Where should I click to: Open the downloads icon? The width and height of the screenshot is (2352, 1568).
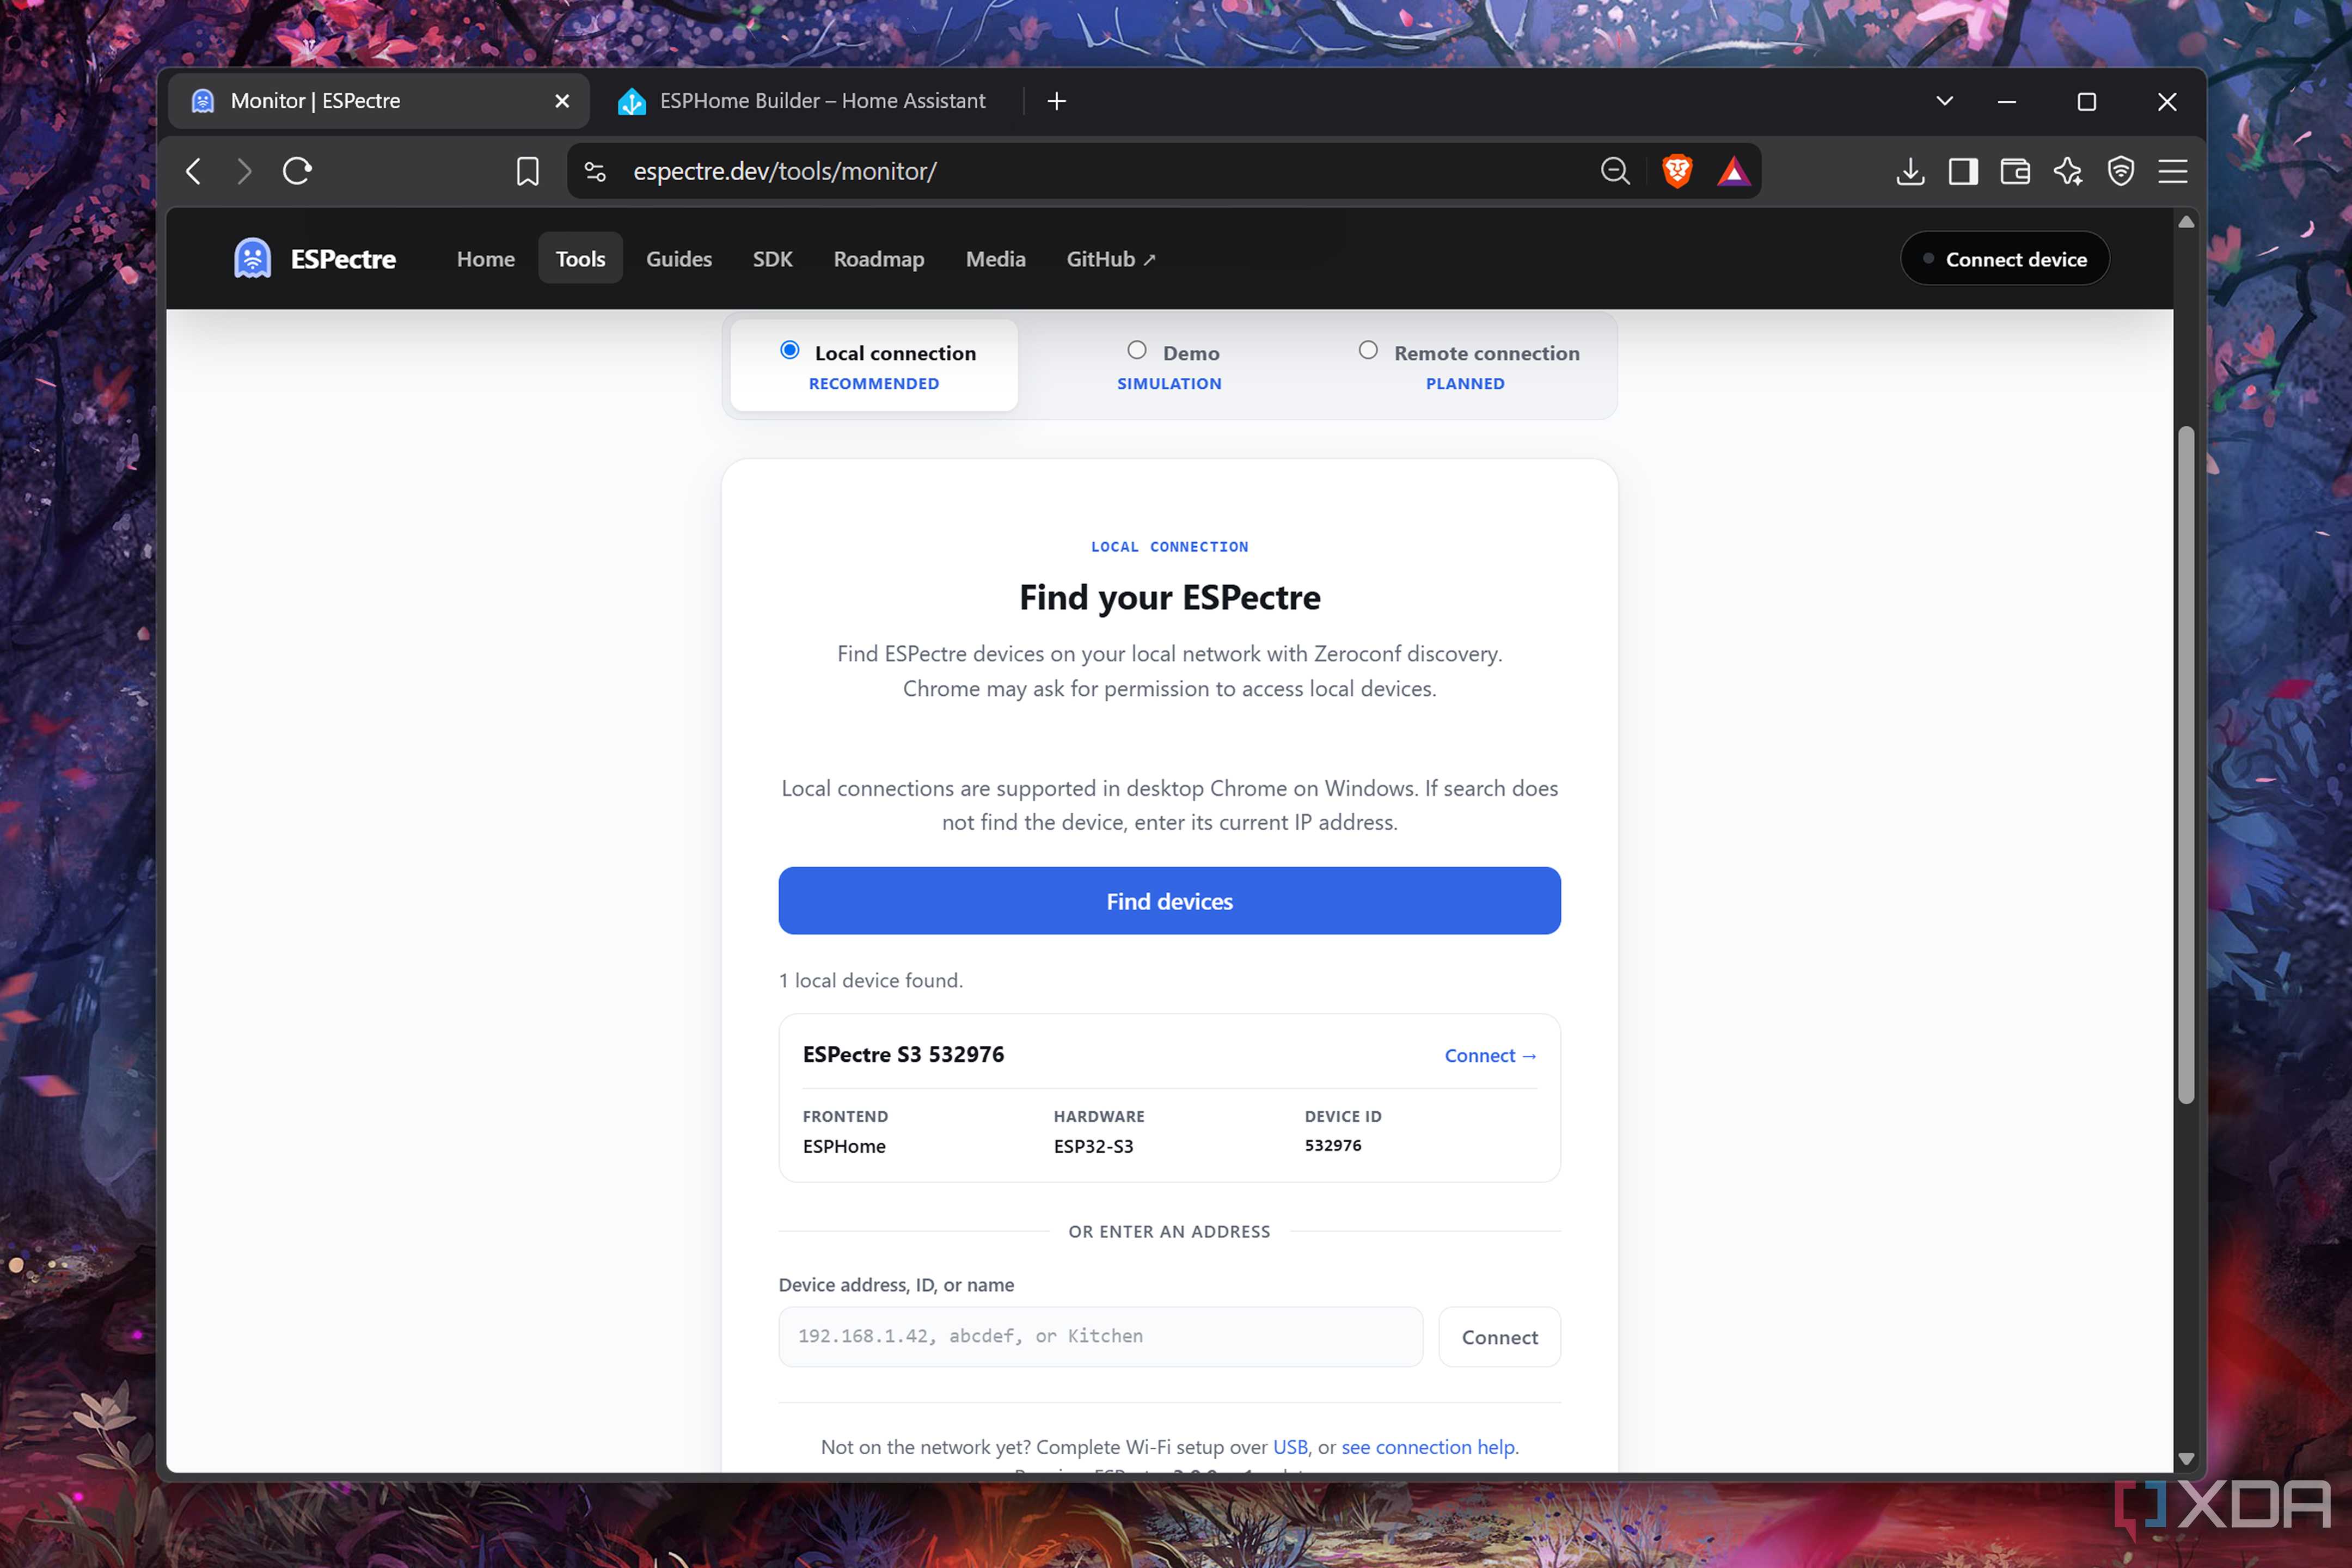click(1910, 171)
